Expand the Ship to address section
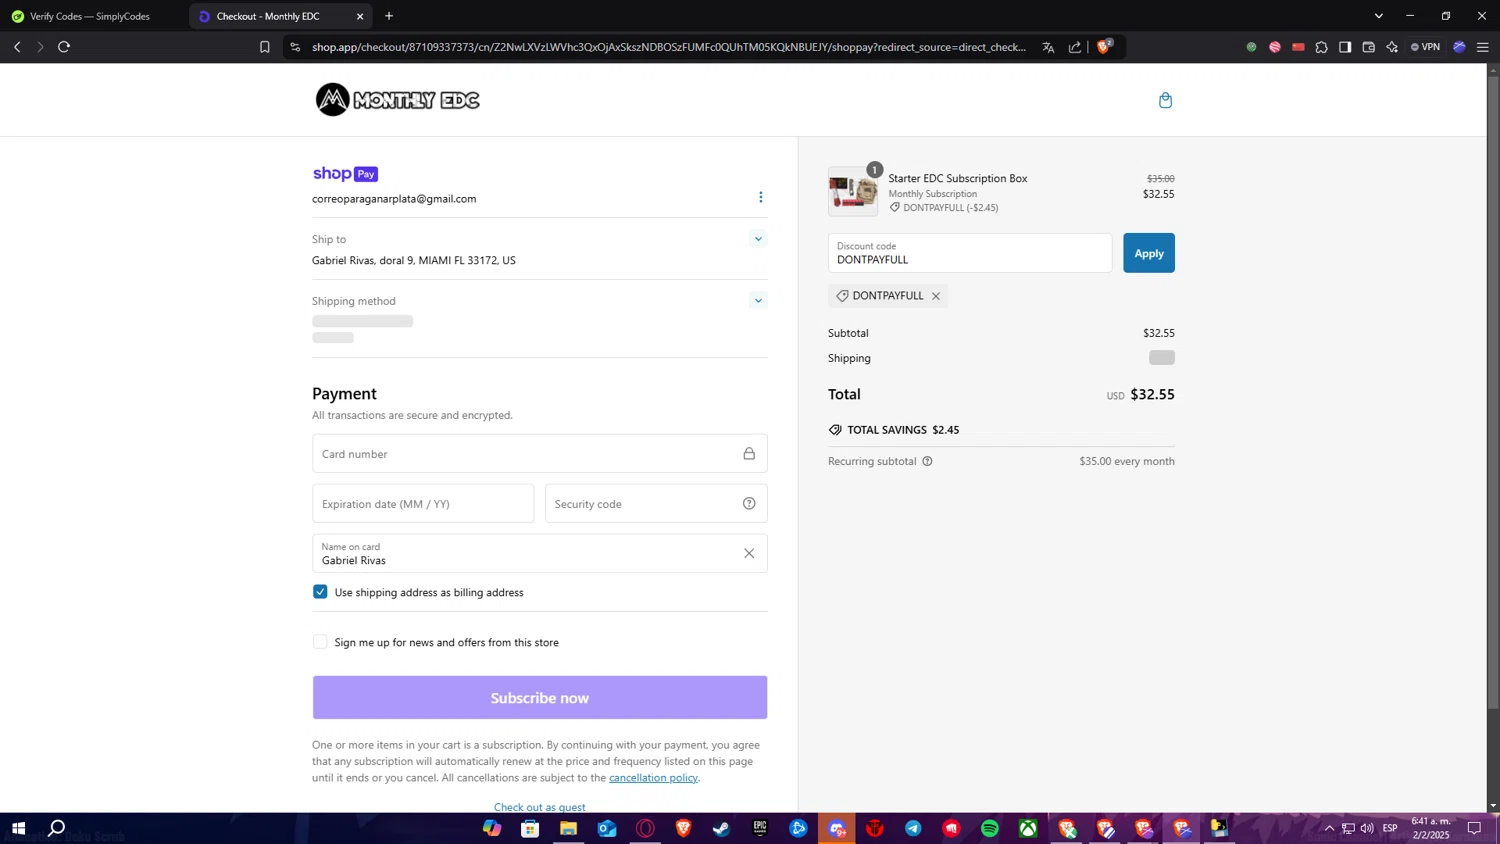 (x=758, y=239)
